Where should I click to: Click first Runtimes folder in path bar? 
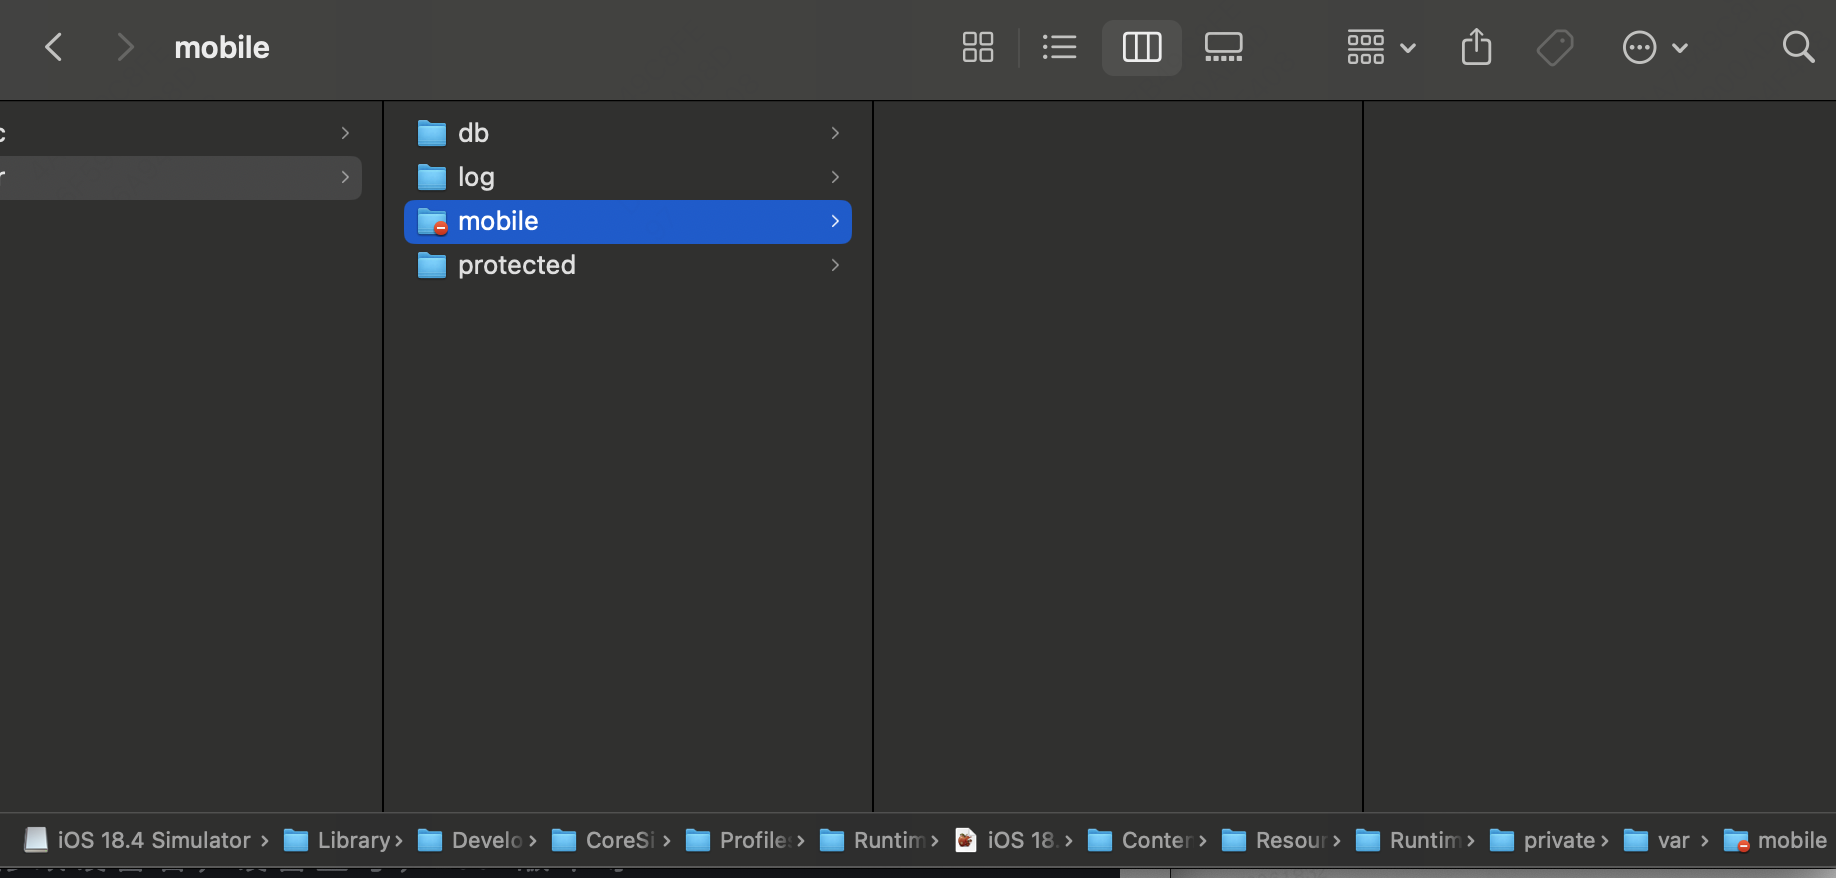click(x=872, y=840)
